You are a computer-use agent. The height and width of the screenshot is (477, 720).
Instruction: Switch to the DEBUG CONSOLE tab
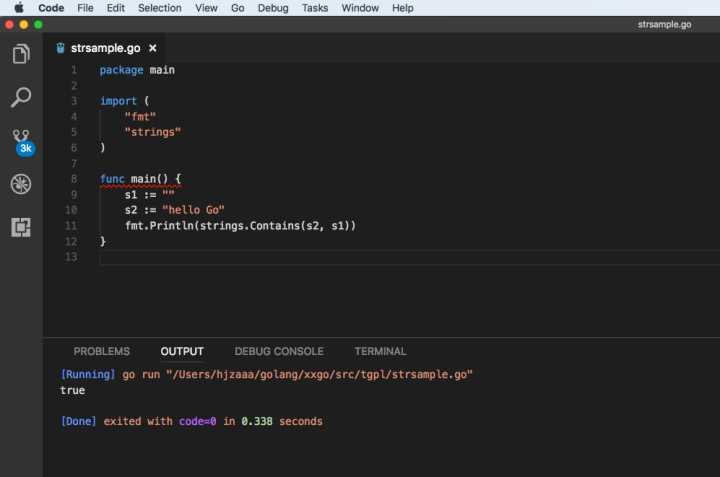[279, 351]
